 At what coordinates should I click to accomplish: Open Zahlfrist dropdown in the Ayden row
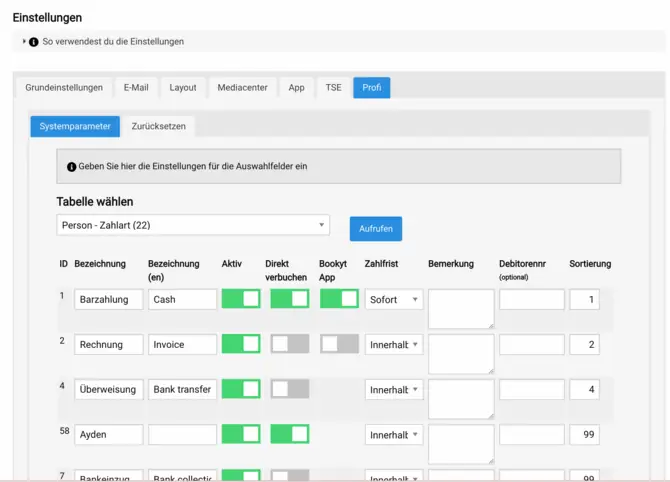tap(394, 435)
